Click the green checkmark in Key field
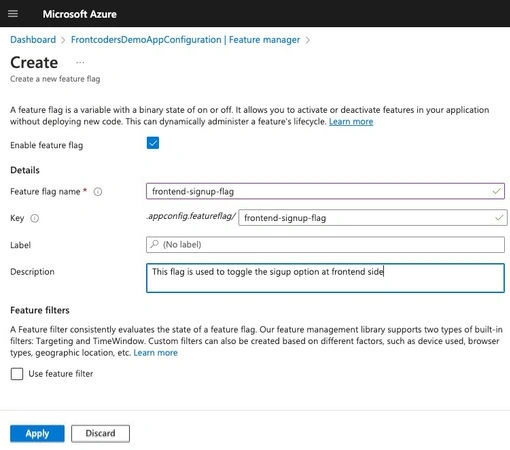The height and width of the screenshot is (450, 510). [x=499, y=218]
